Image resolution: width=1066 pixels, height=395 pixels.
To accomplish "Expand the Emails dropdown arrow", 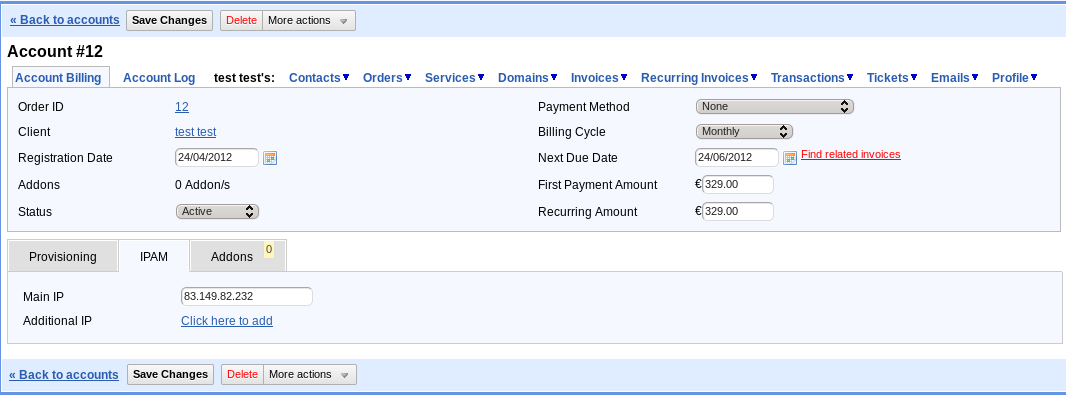I will [x=975, y=77].
